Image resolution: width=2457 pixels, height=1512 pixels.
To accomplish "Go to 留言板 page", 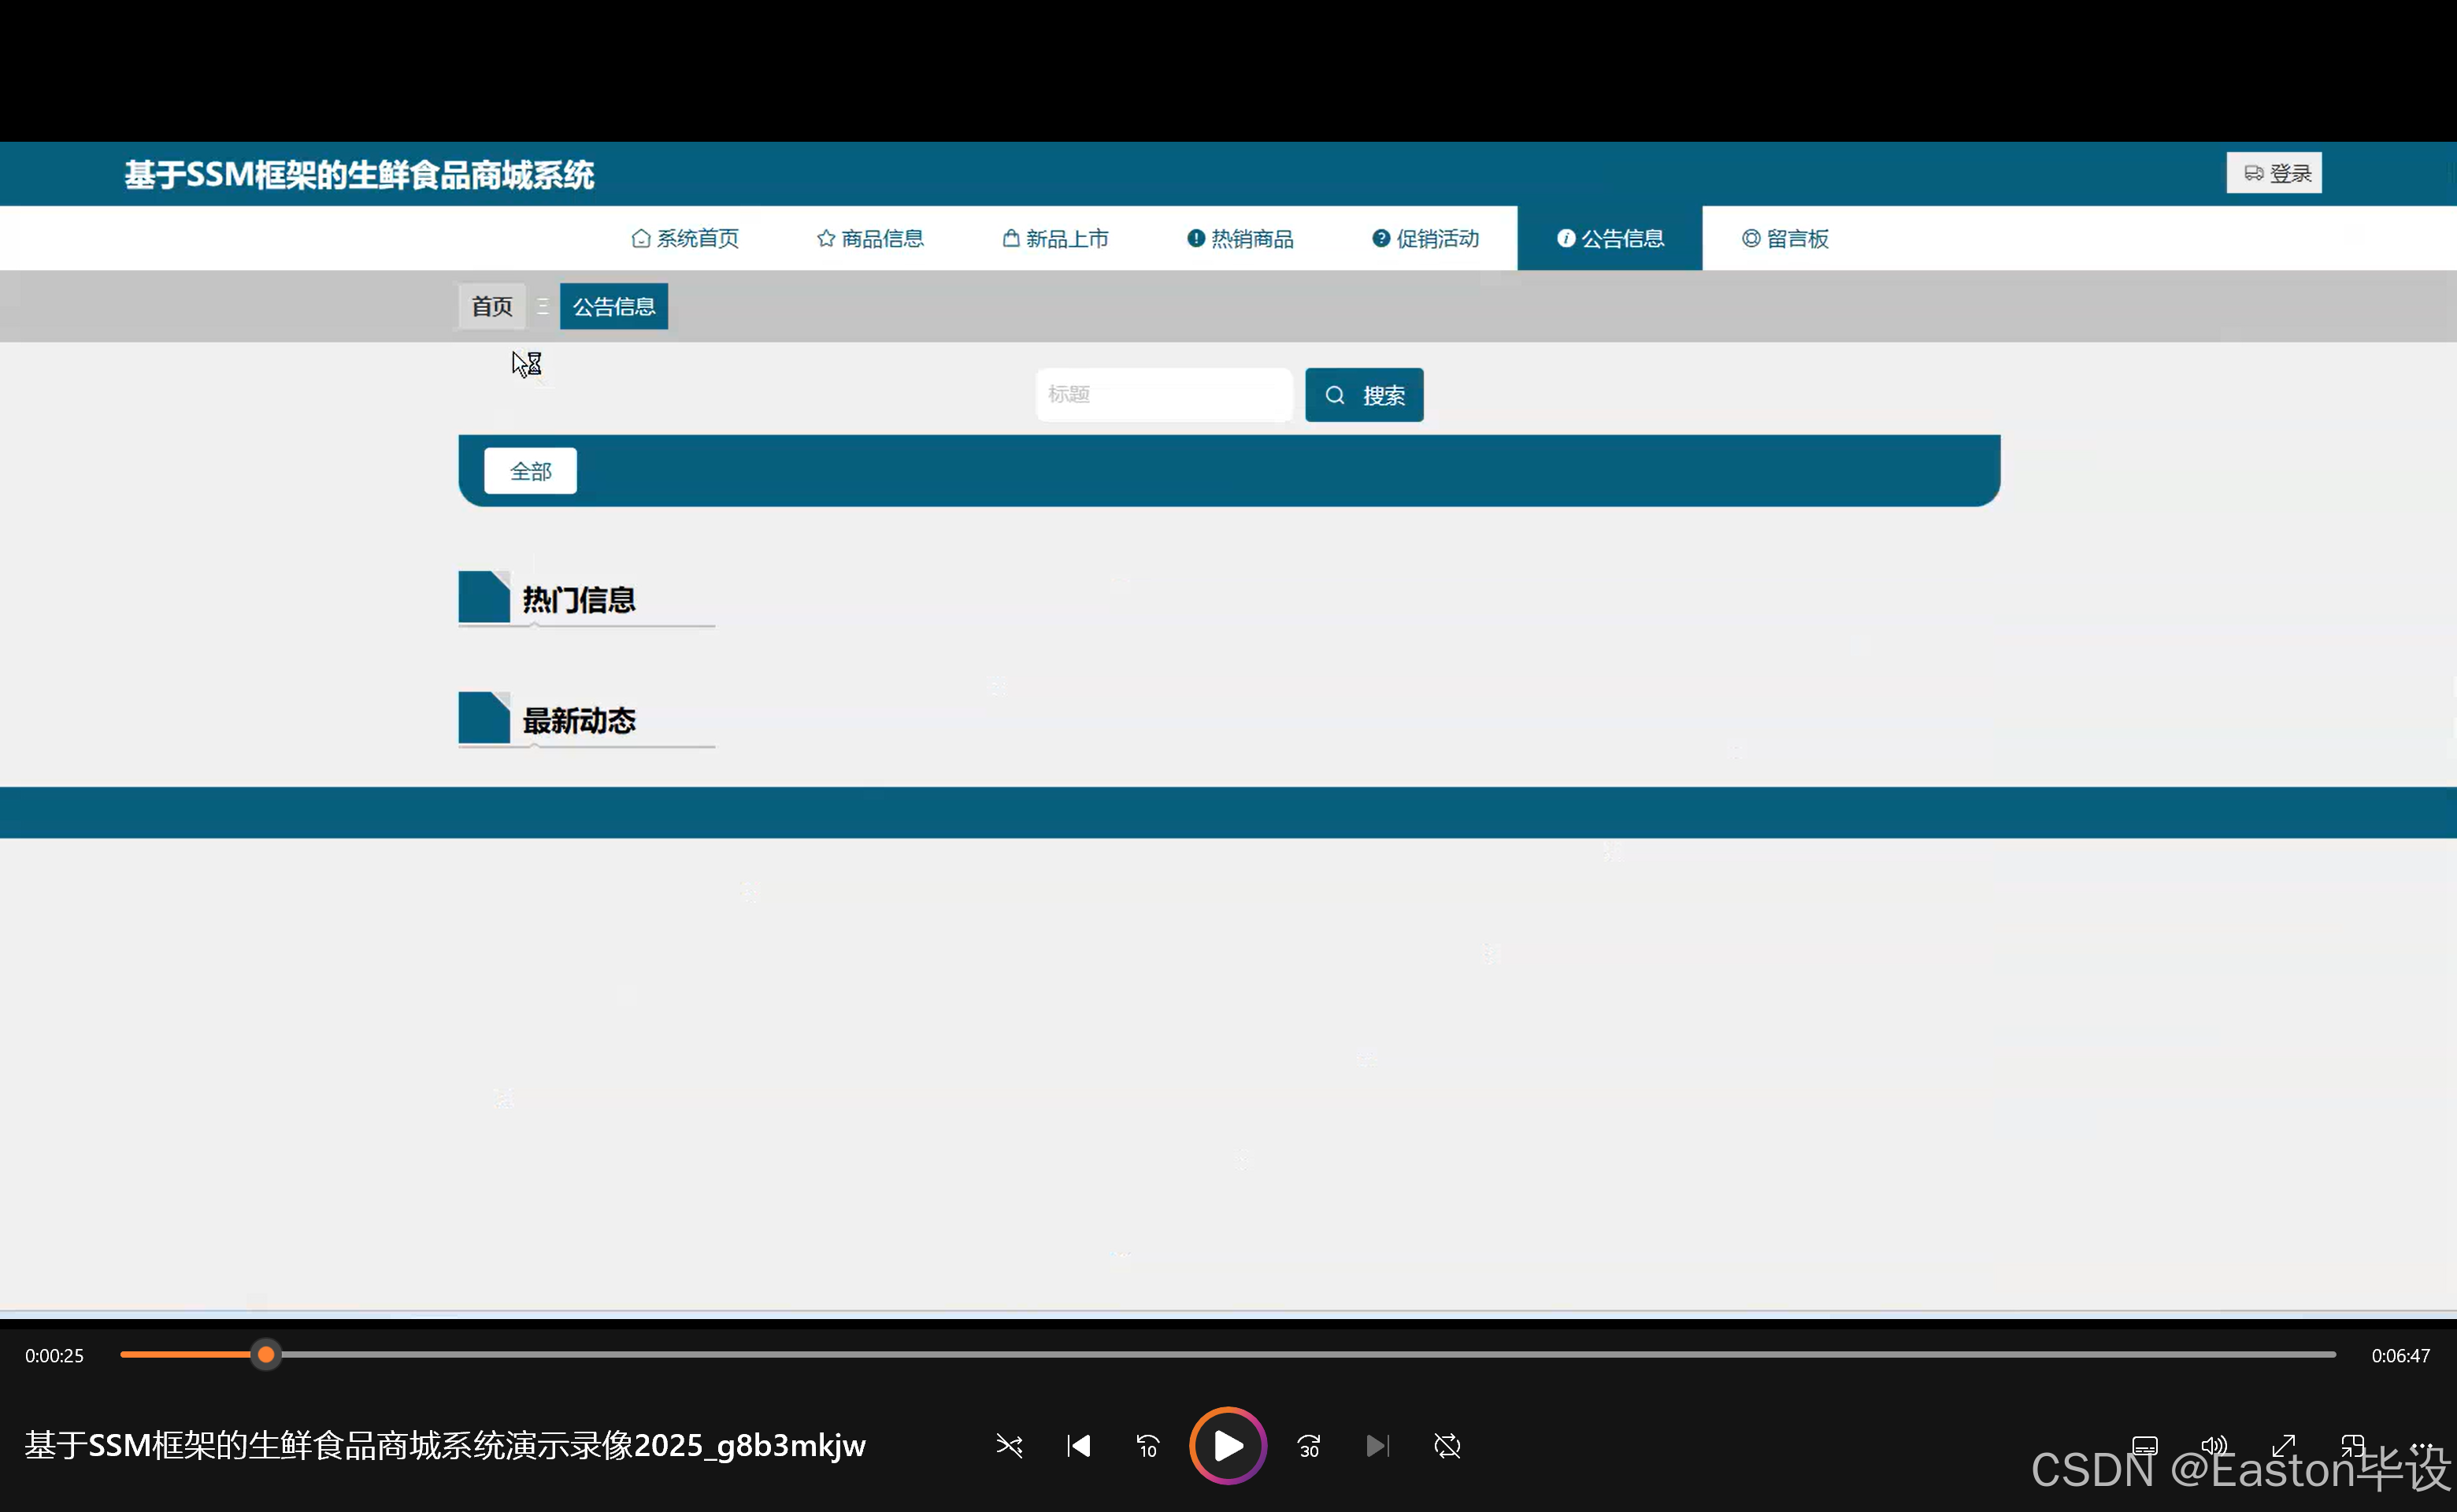I will pos(1785,238).
